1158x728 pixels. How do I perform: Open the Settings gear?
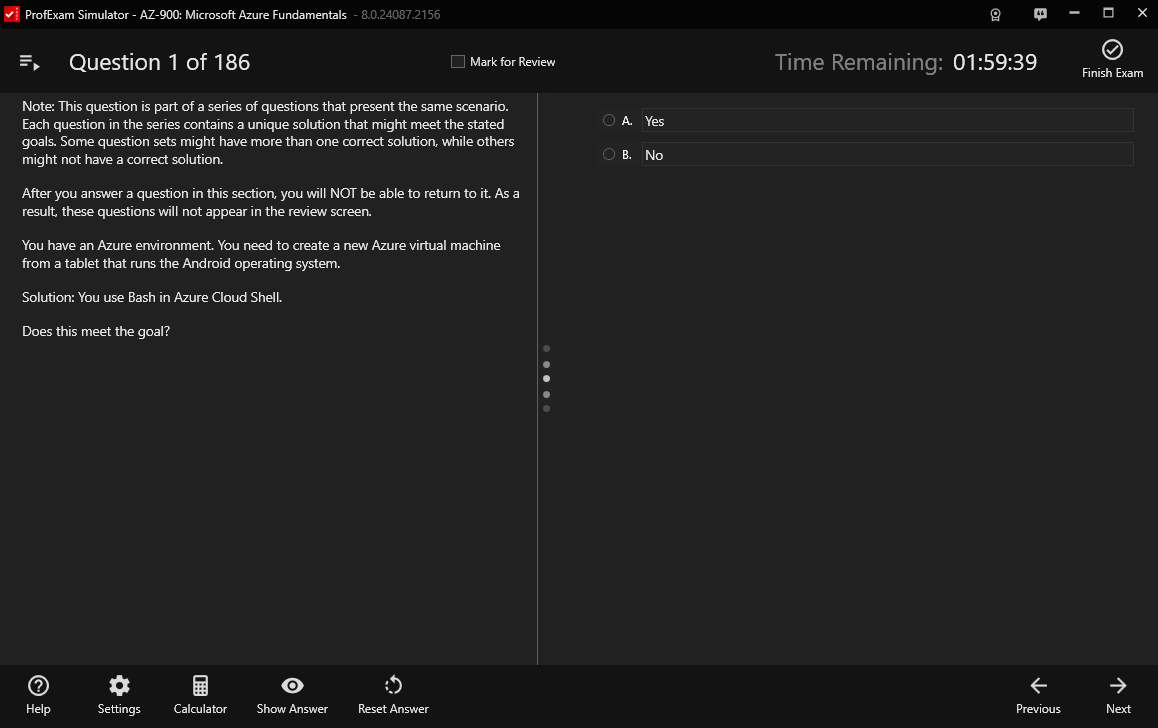coord(119,696)
